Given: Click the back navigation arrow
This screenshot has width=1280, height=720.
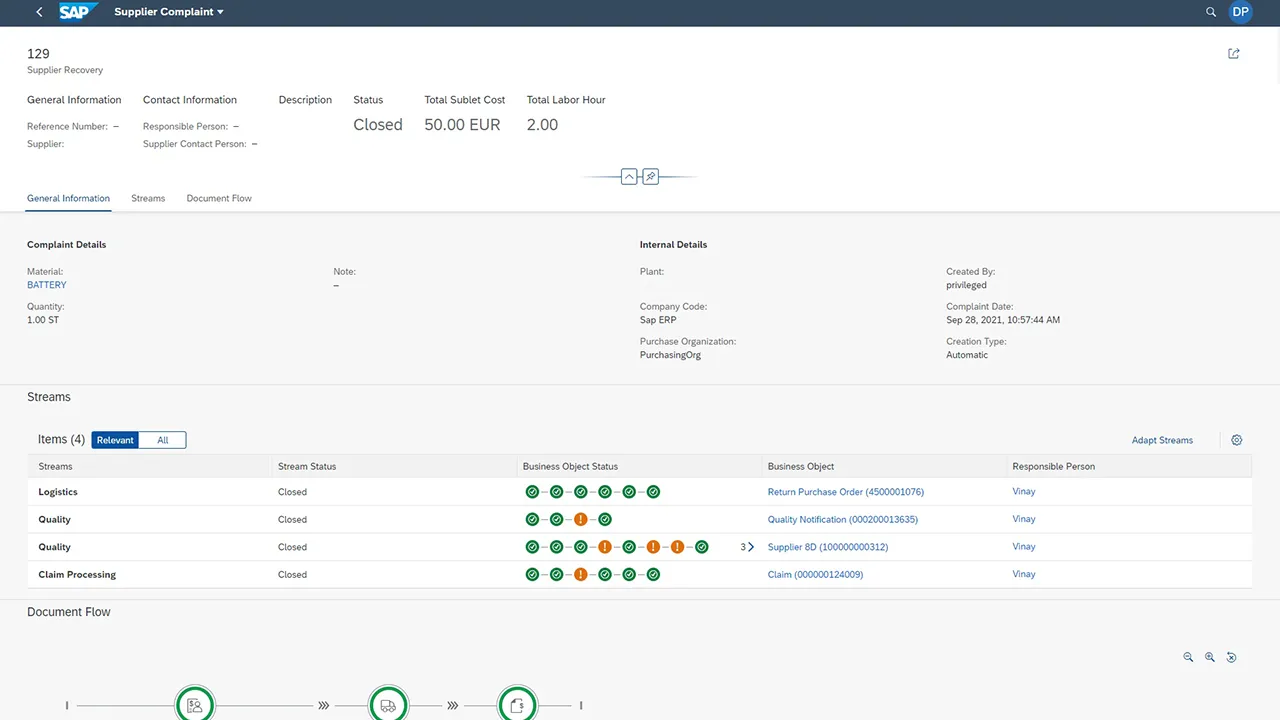Looking at the screenshot, I should tap(39, 12).
